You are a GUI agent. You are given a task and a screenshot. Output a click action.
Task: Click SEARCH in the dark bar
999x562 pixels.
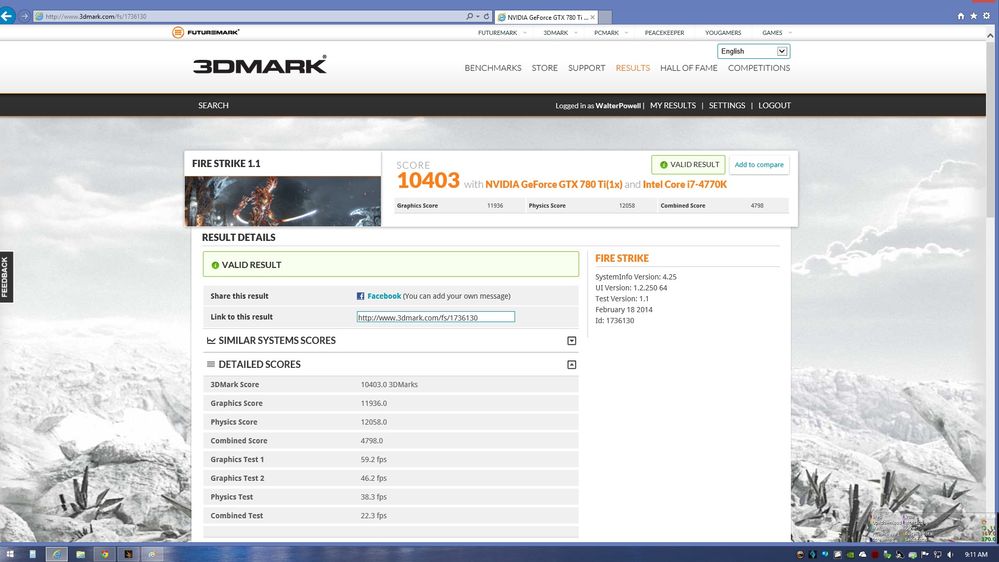(213, 105)
